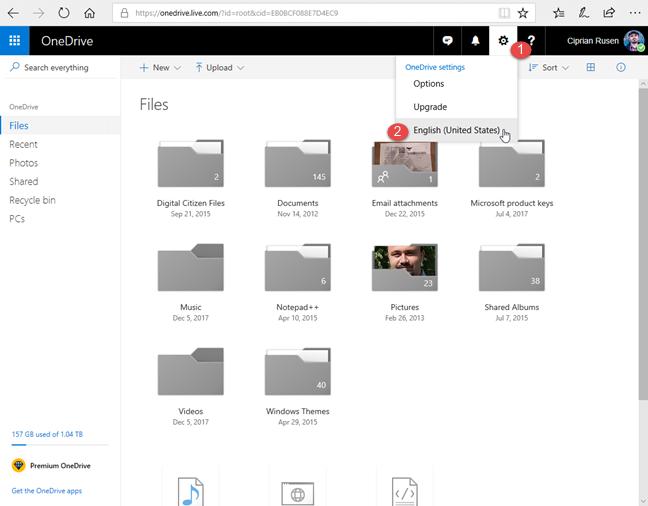Viewport: 648px width, 506px height.
Task: Add page to favorites with star icon
Action: (x=523, y=13)
